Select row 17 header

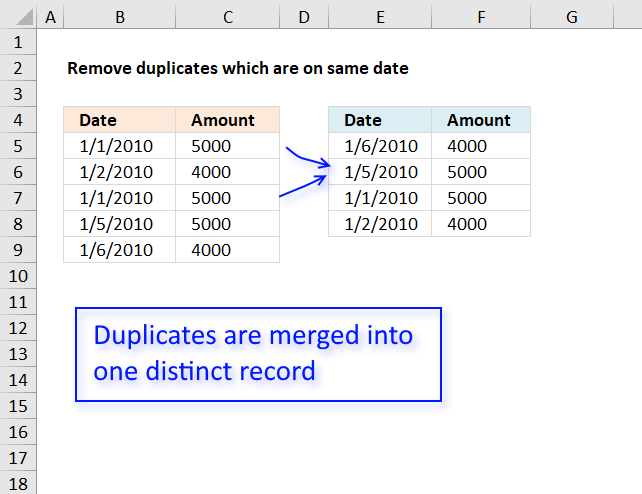coord(18,458)
